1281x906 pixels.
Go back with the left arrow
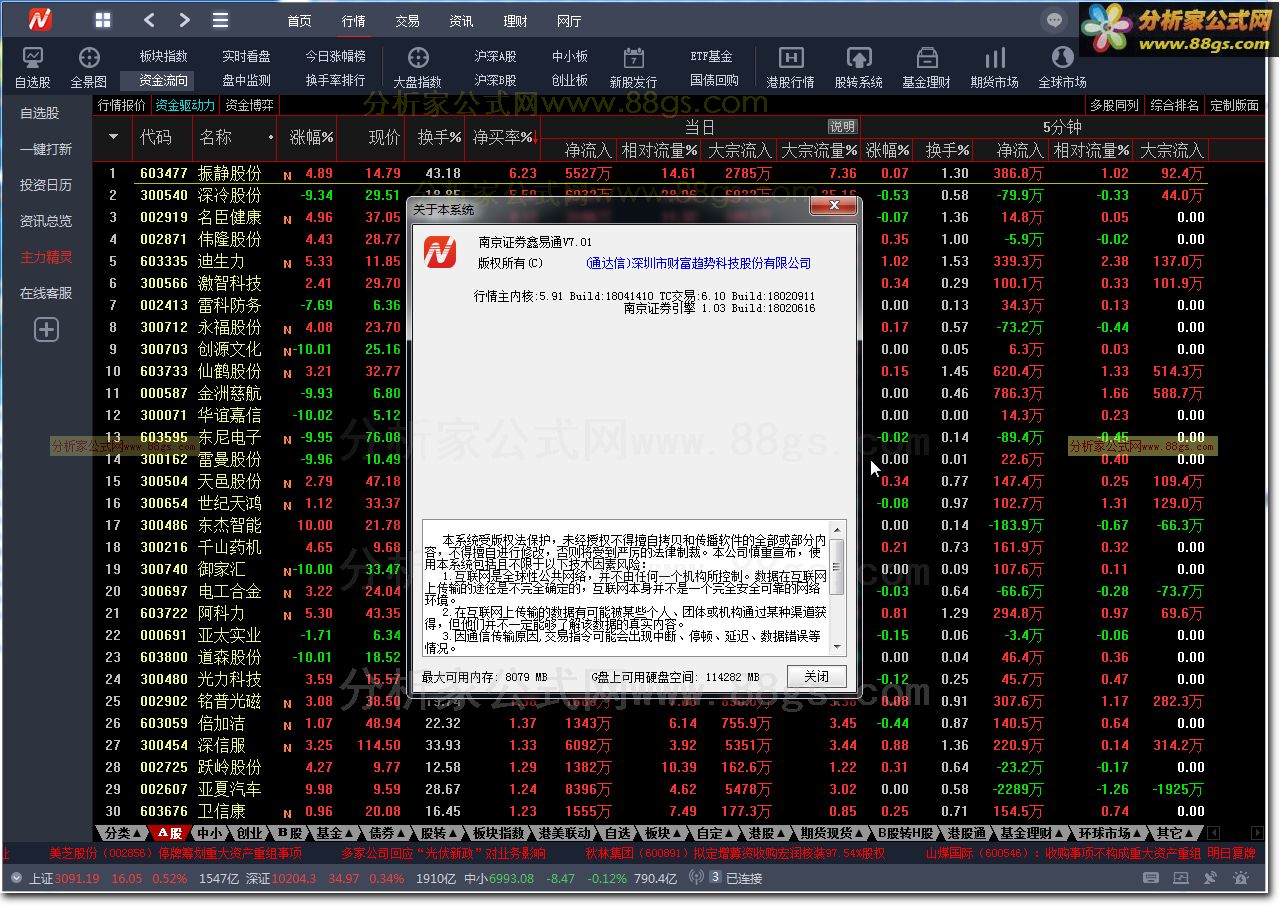click(x=149, y=20)
